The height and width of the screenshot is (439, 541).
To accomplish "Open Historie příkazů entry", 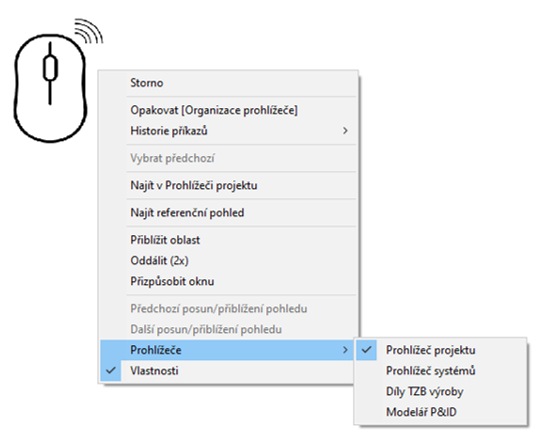I will (228, 130).
